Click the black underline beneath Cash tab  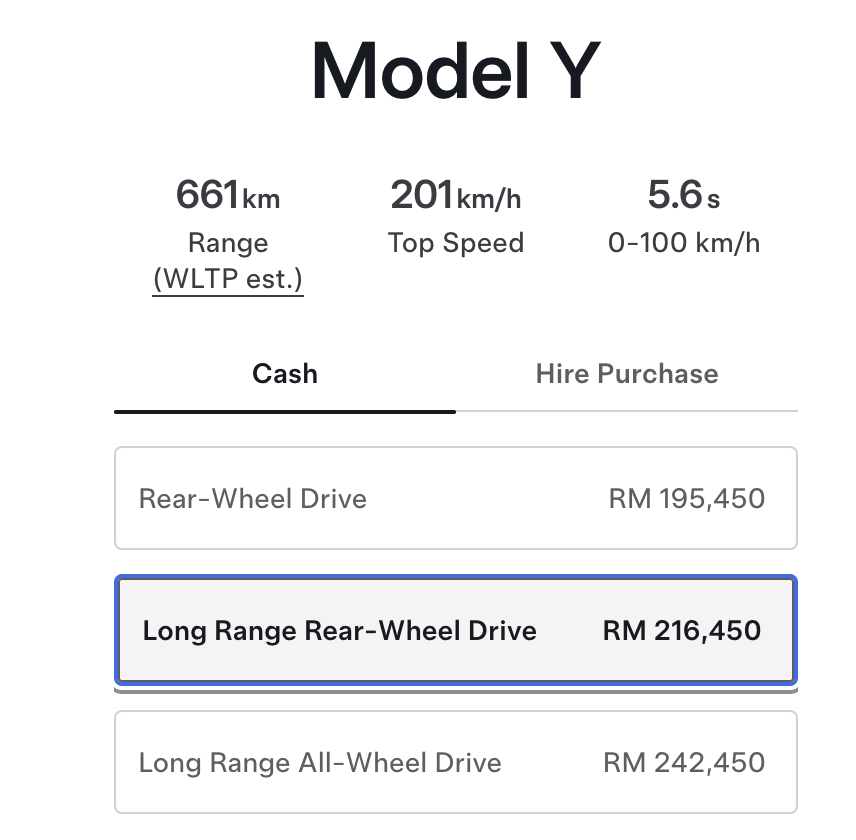coord(285,412)
